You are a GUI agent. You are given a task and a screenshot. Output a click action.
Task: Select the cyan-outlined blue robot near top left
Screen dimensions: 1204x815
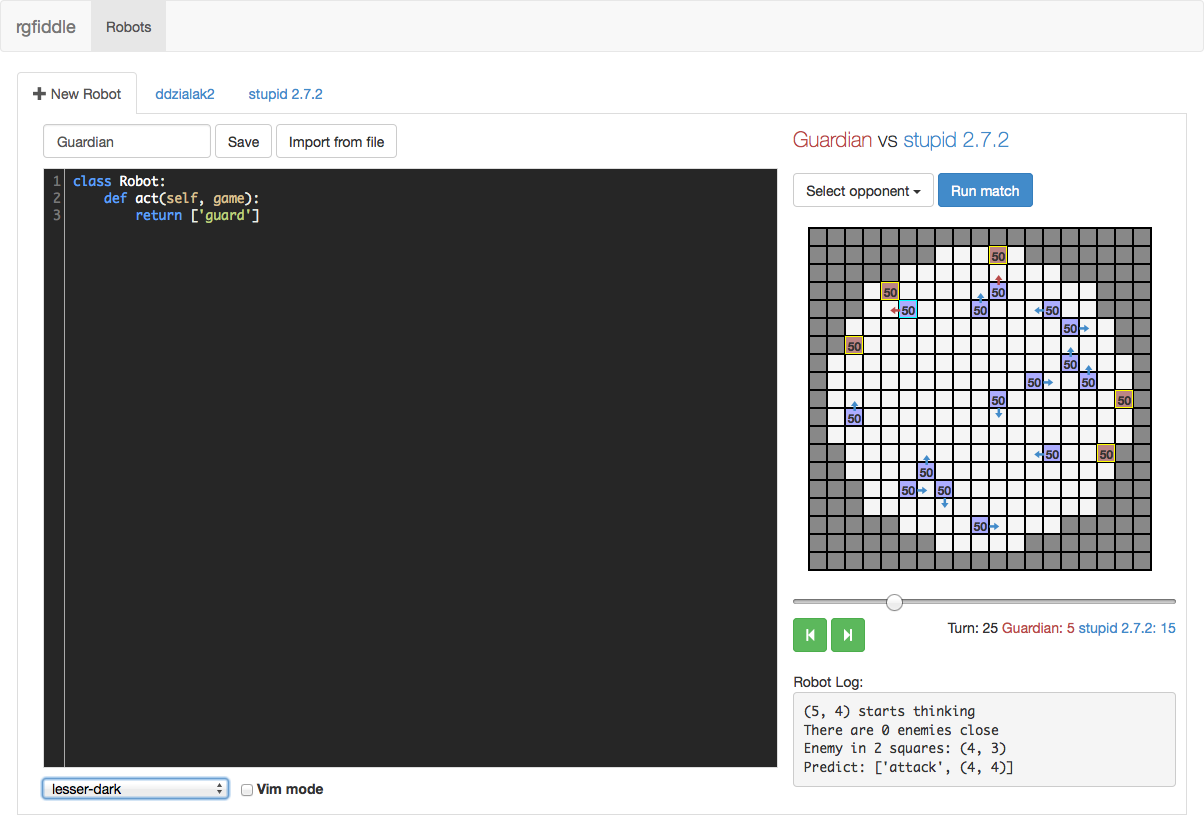(x=908, y=310)
